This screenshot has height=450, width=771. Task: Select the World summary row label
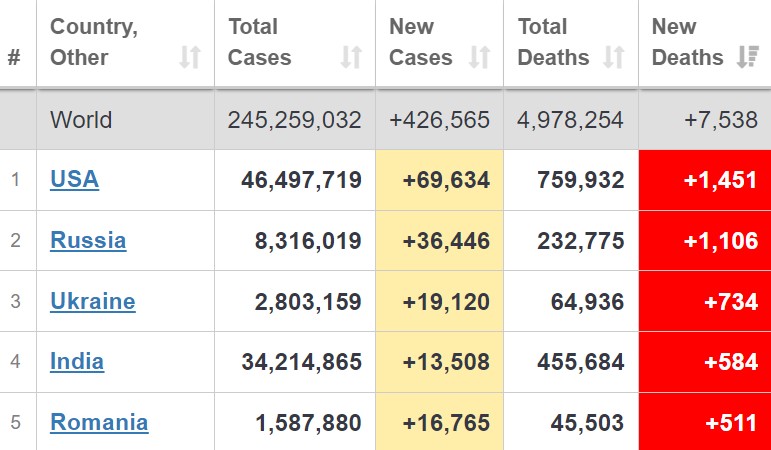click(81, 120)
